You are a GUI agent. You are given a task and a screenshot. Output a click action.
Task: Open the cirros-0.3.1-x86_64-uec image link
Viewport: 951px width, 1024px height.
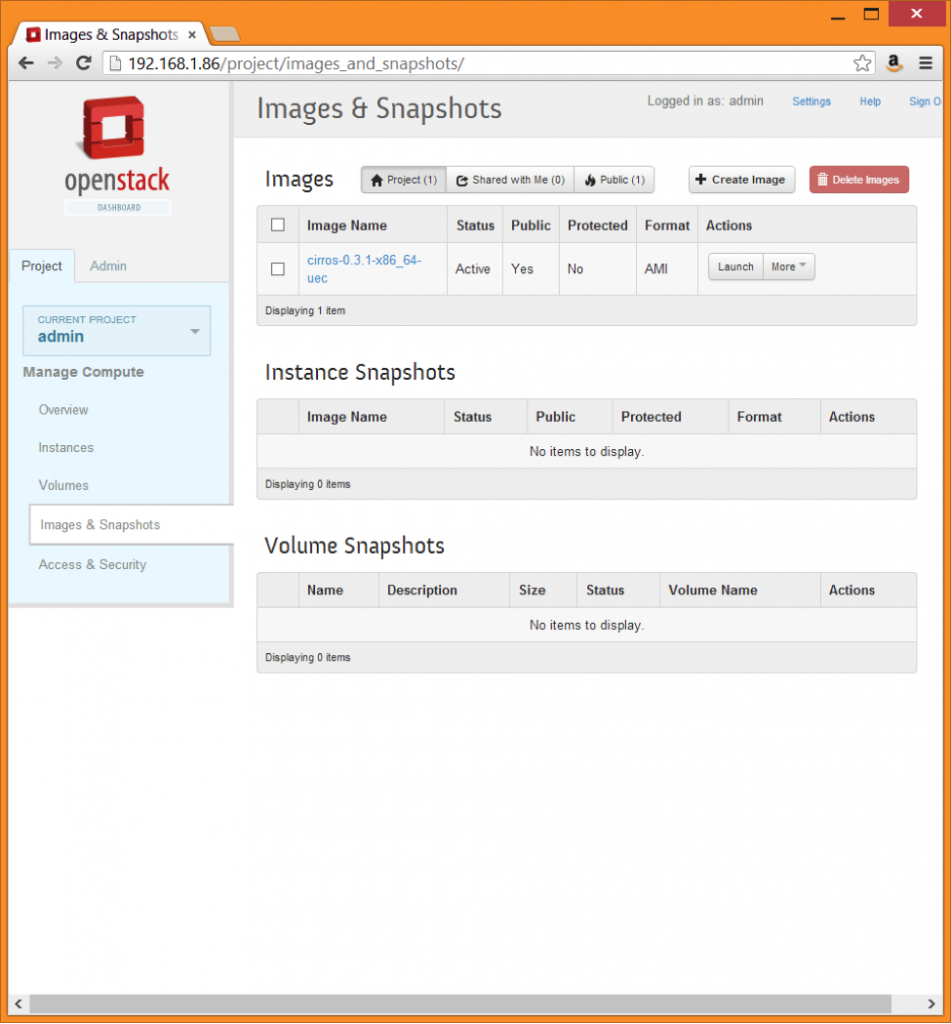pos(364,269)
